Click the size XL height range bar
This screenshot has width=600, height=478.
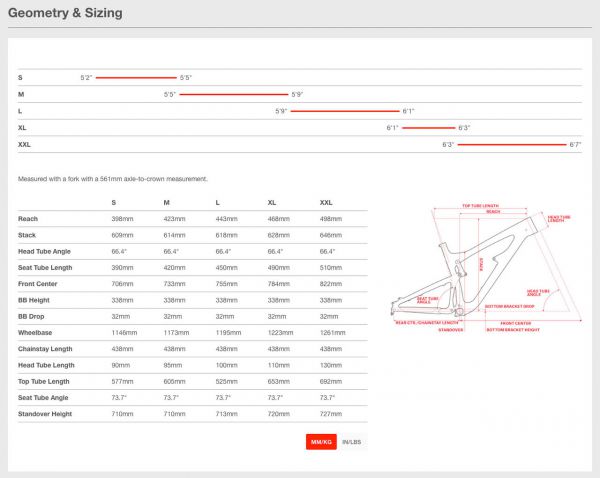[x=428, y=128]
